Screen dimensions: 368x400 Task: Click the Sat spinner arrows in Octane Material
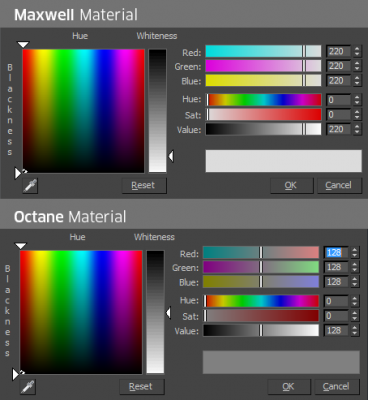pos(355,316)
